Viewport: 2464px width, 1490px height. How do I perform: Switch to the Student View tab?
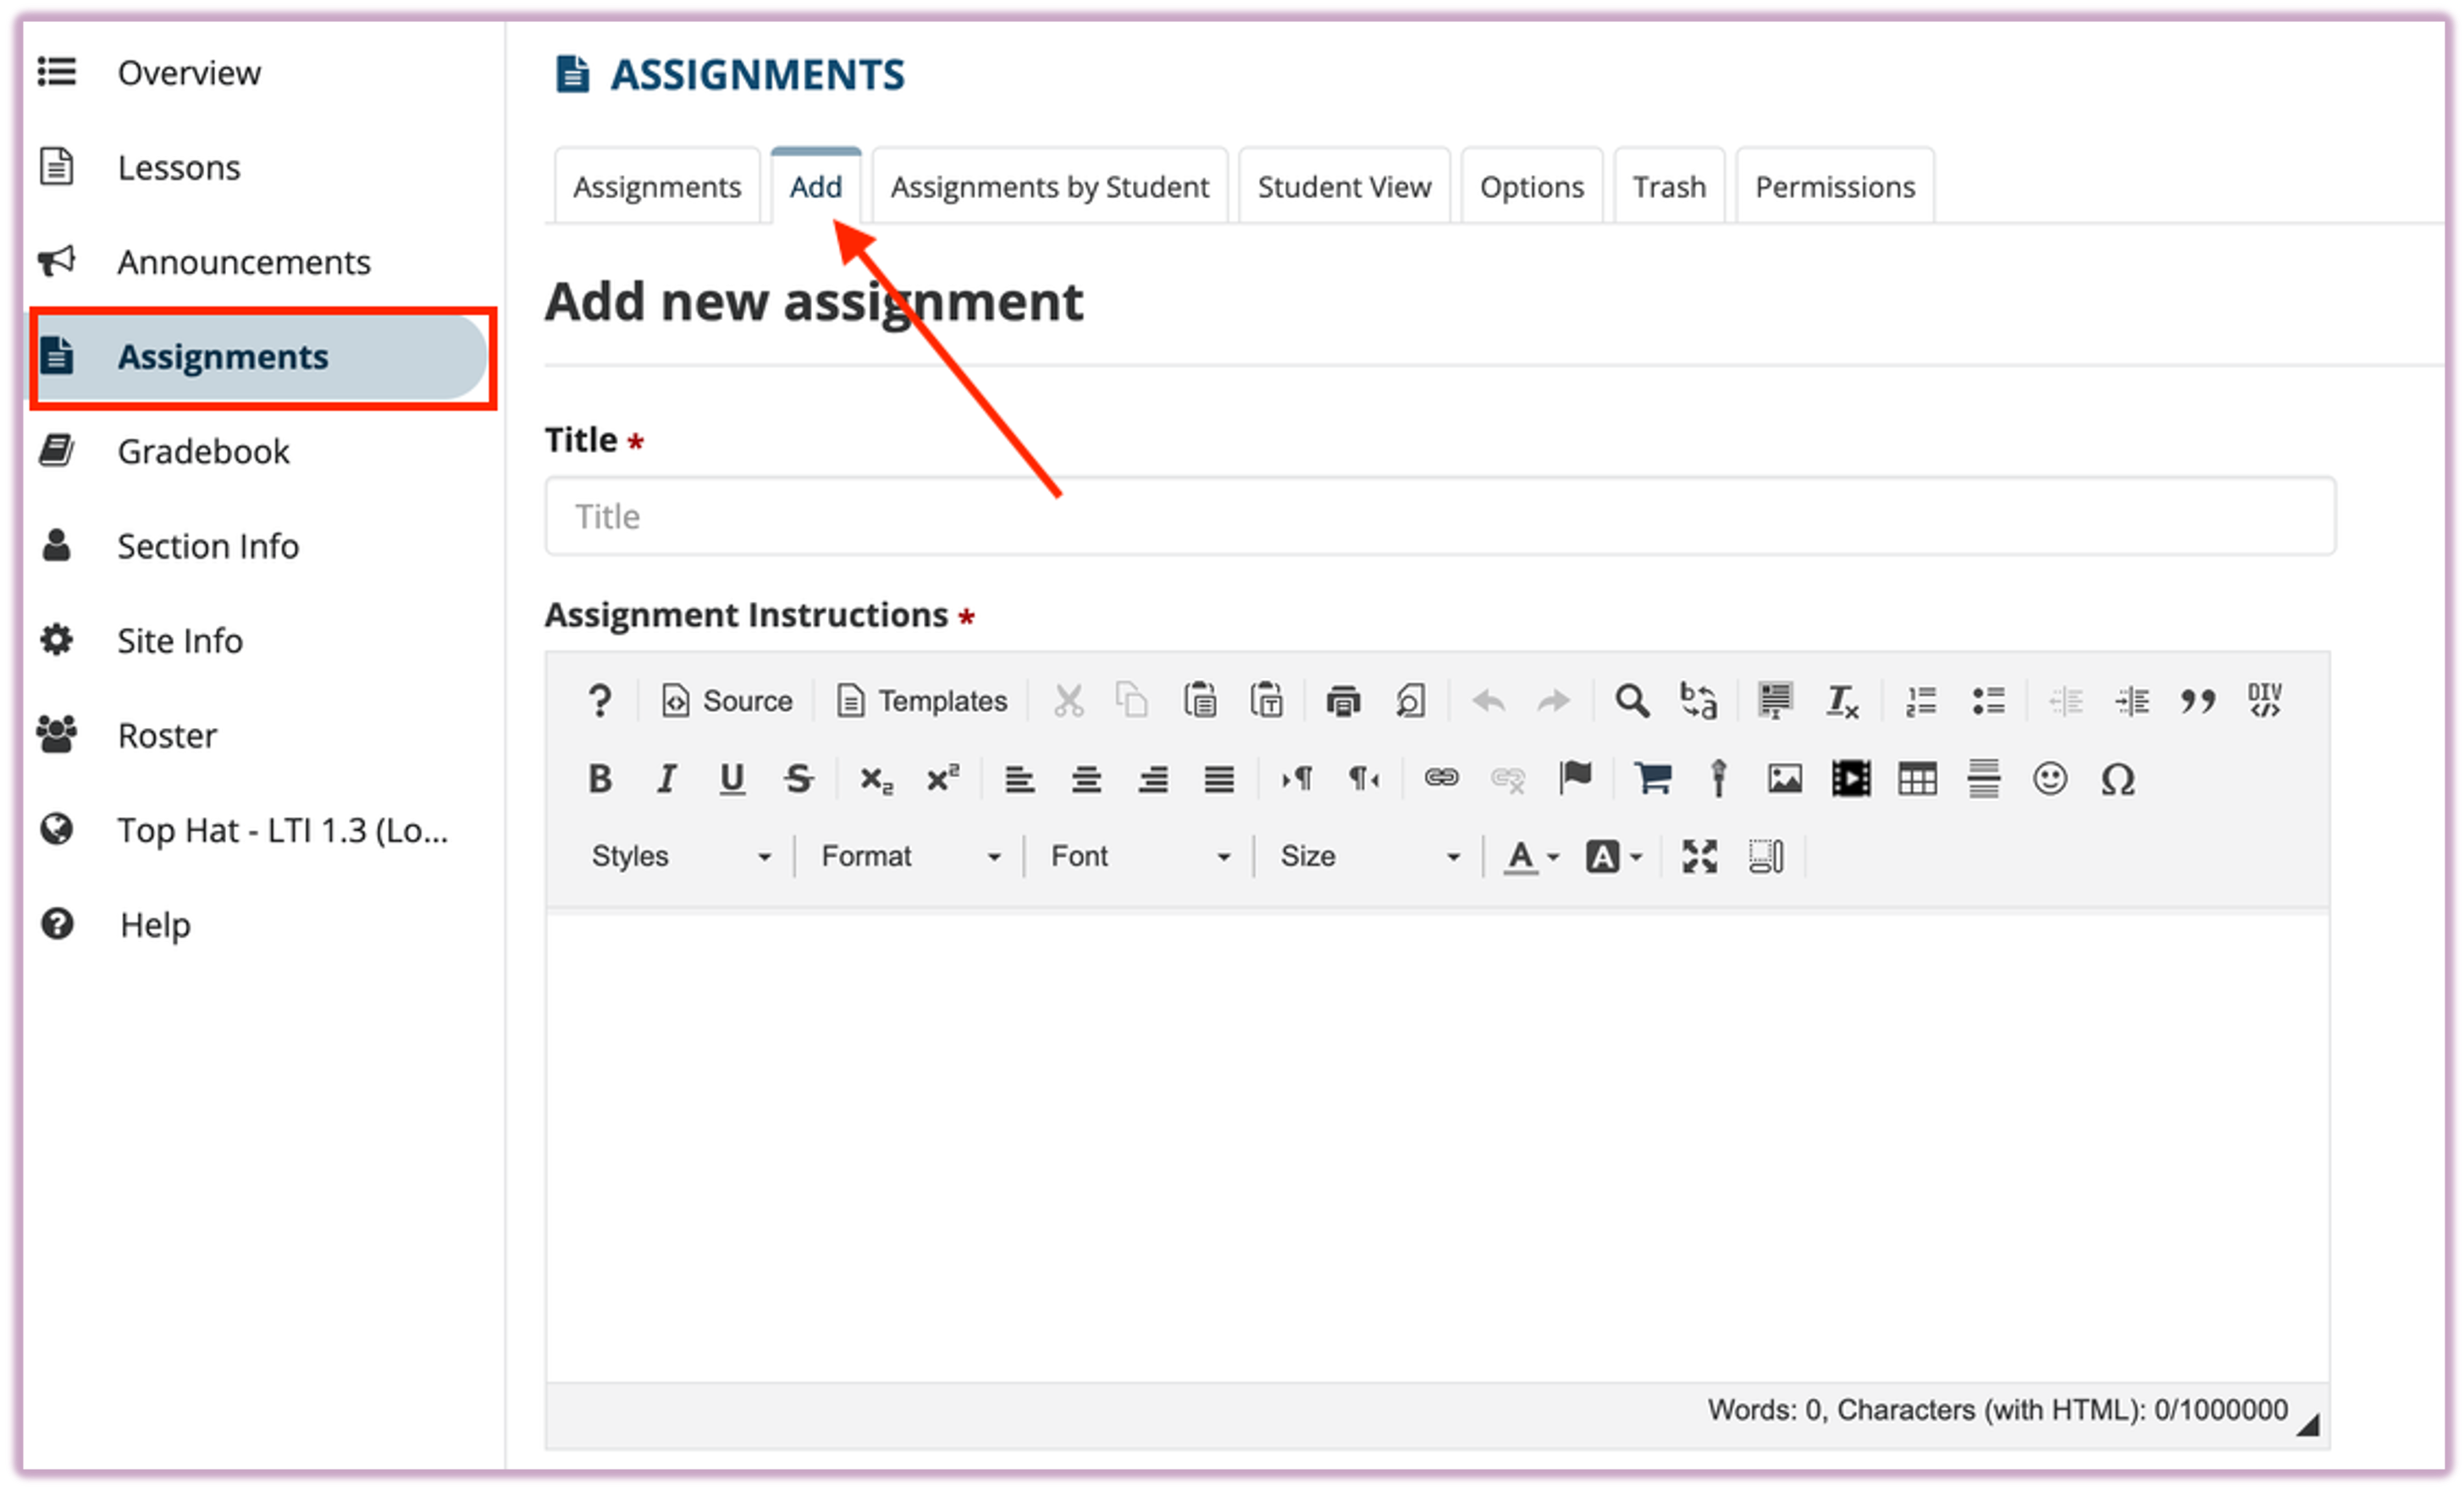tap(1344, 185)
